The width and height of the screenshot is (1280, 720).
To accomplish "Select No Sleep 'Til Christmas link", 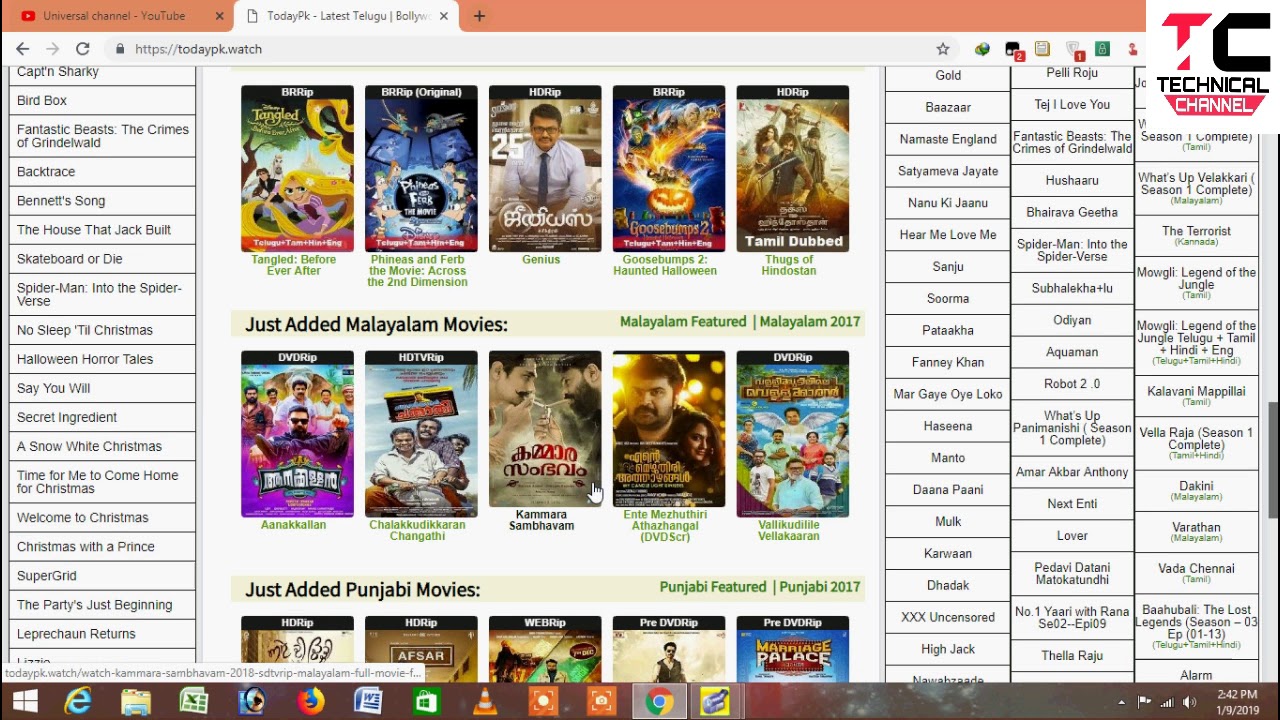I will 85,330.
